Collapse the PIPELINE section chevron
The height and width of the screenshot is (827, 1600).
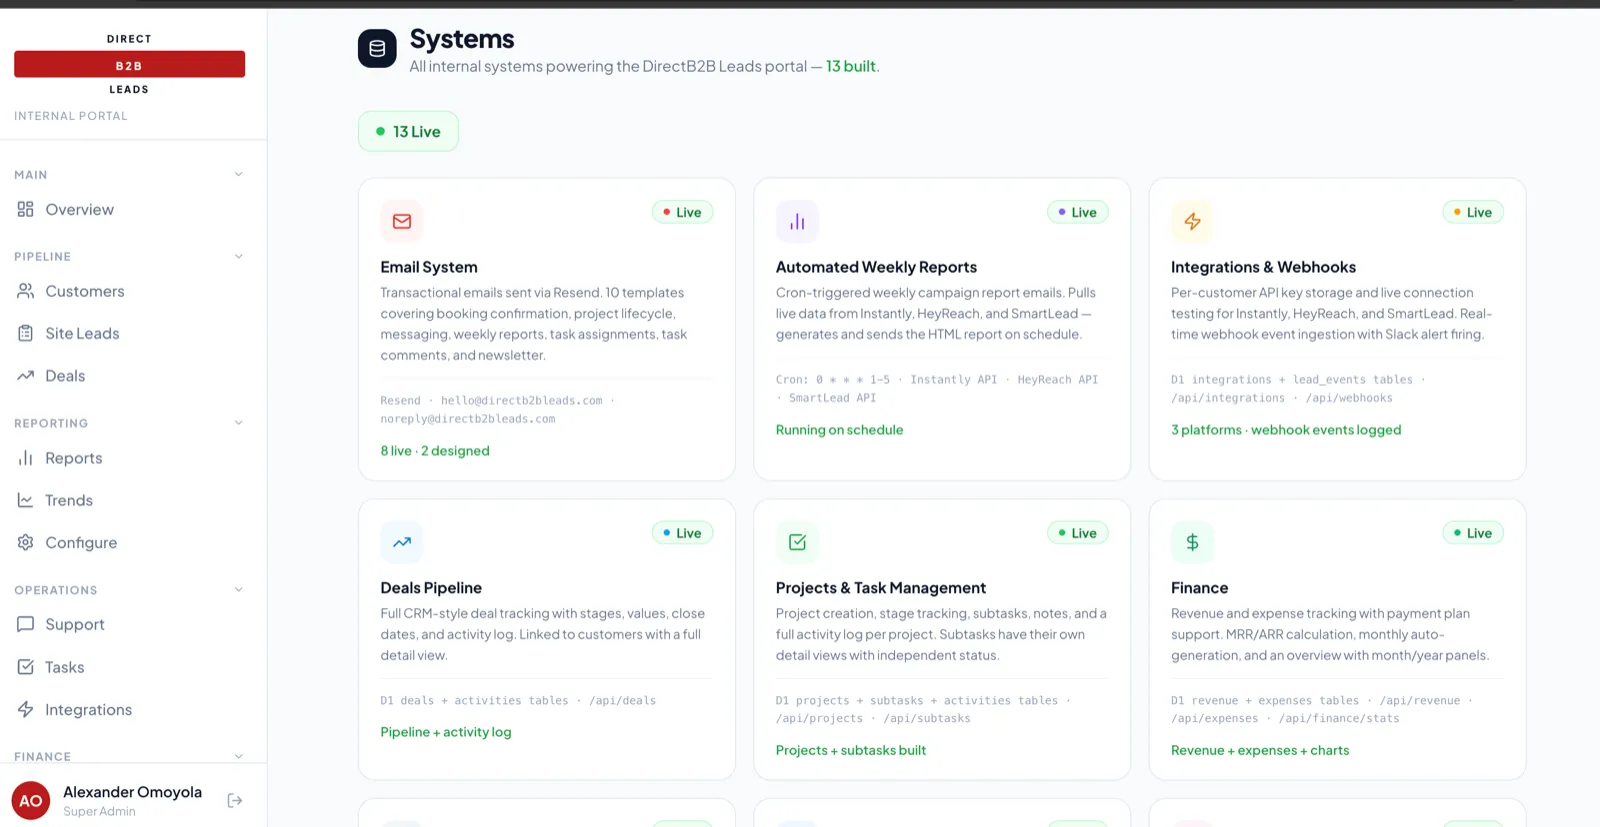[239, 256]
